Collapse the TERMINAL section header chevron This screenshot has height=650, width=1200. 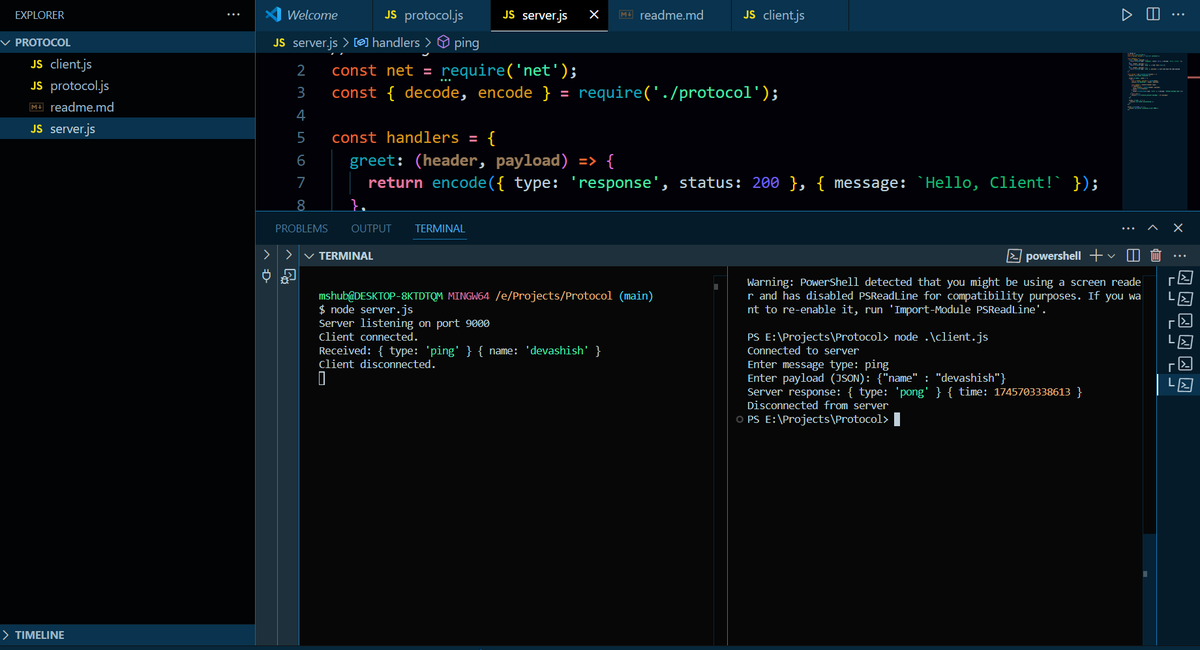[x=310, y=256]
